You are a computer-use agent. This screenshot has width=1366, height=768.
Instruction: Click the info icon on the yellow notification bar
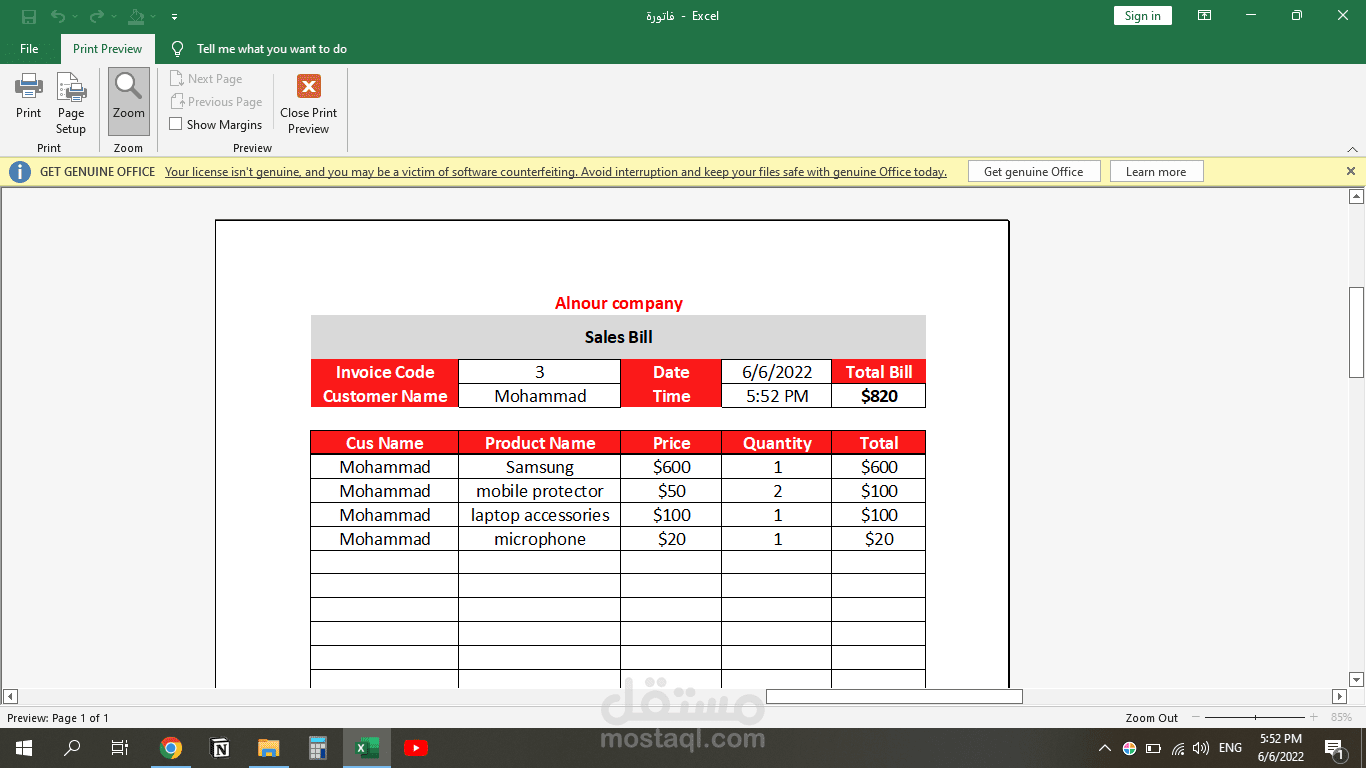click(19, 172)
